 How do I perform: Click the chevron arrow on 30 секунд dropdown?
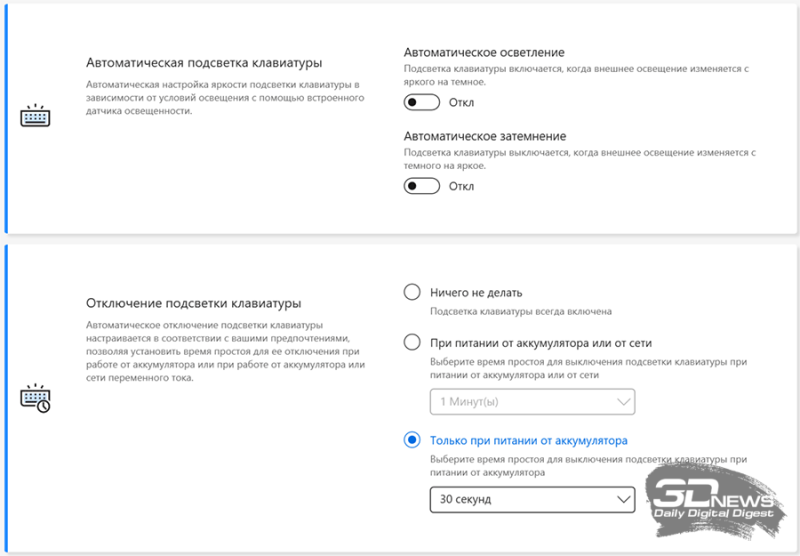pyautogui.click(x=624, y=498)
